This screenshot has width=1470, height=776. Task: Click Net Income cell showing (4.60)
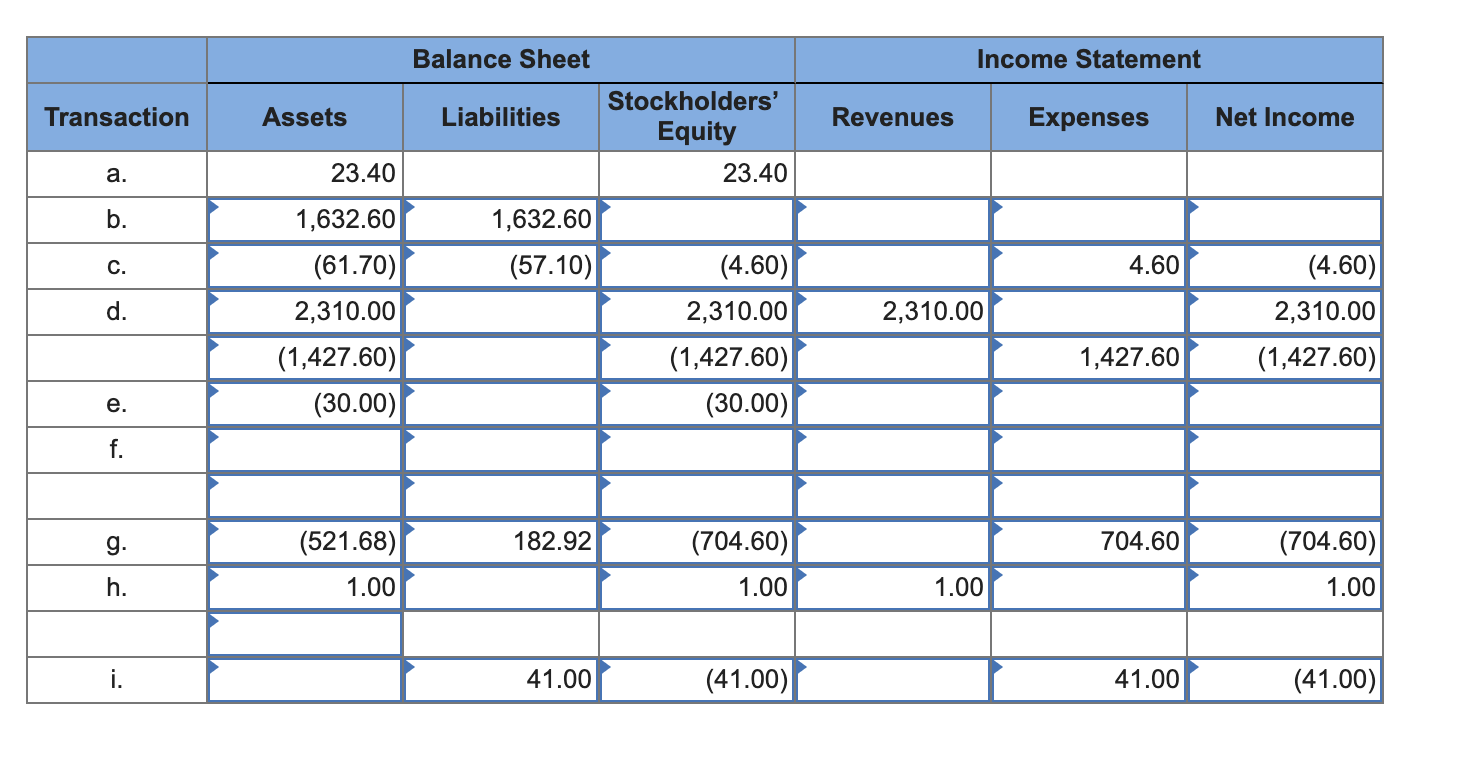(1284, 265)
